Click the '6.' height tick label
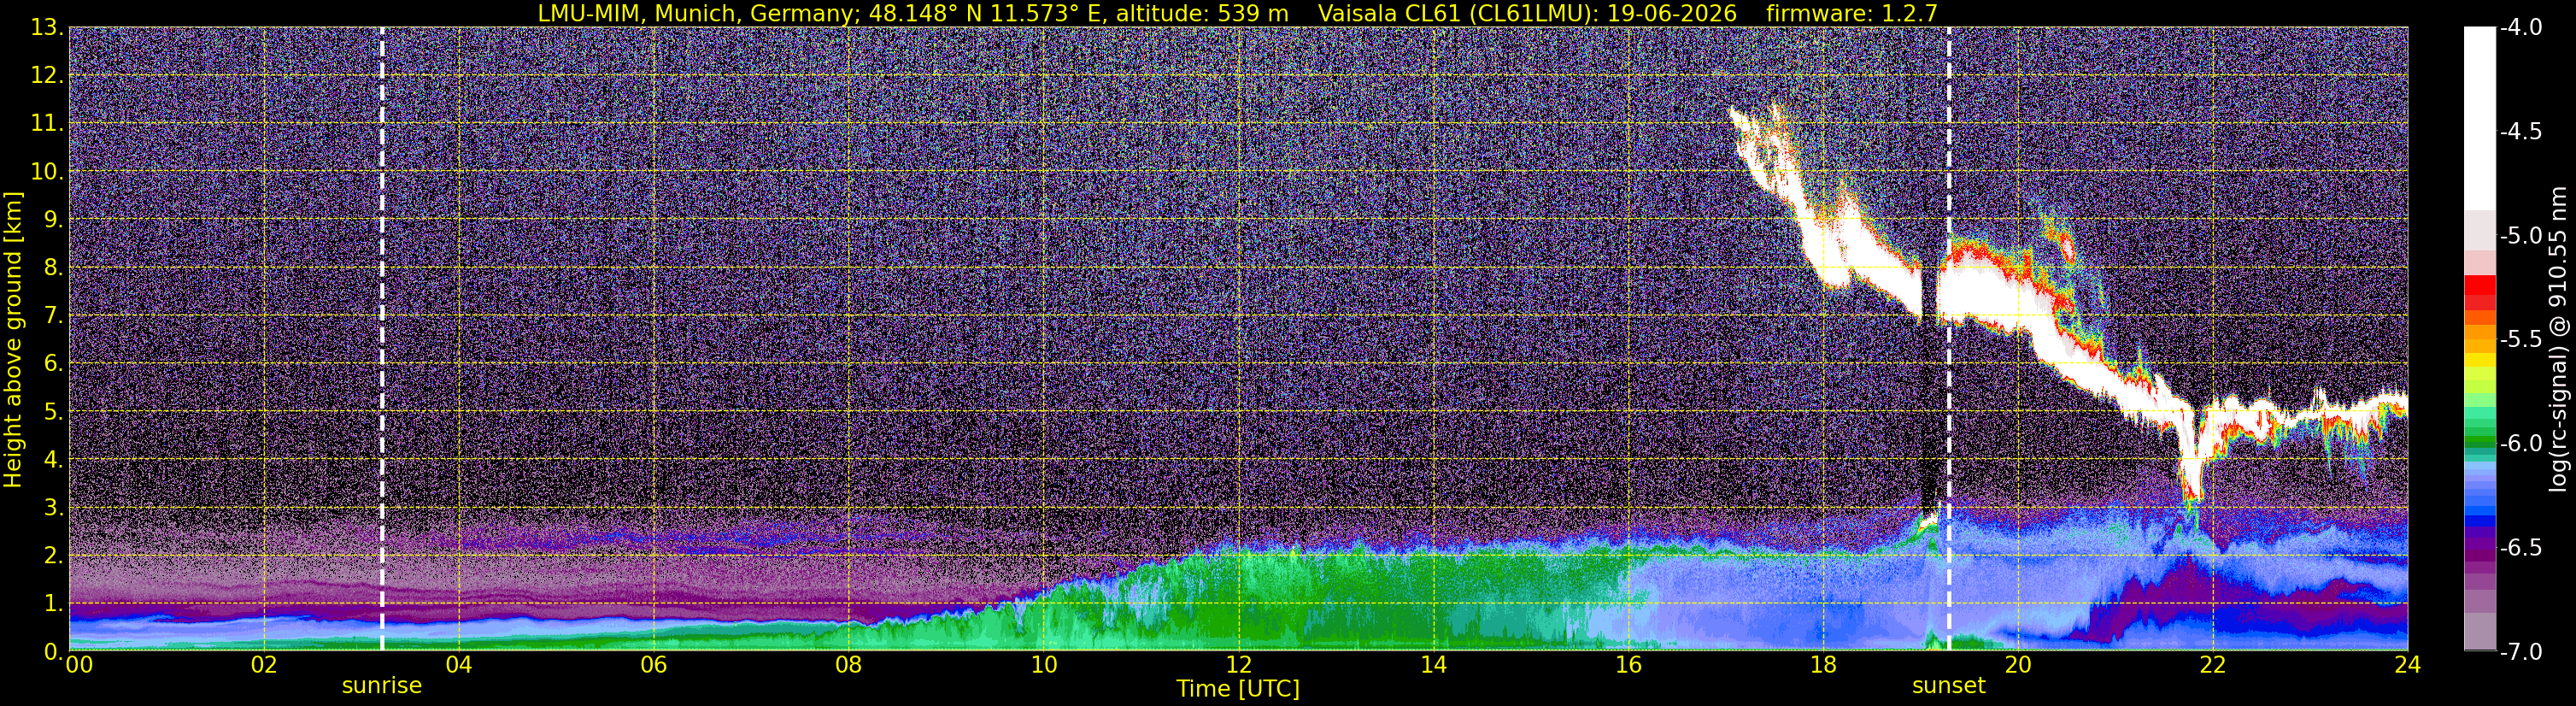 (53, 364)
